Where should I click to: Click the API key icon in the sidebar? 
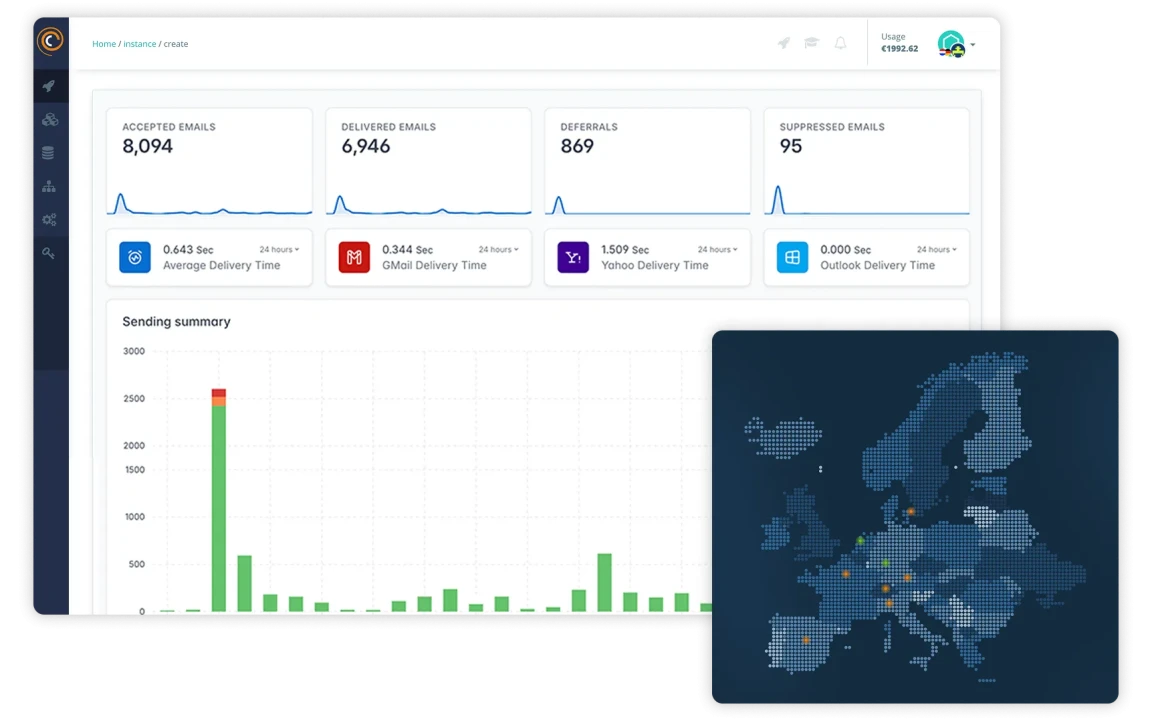[x=50, y=253]
